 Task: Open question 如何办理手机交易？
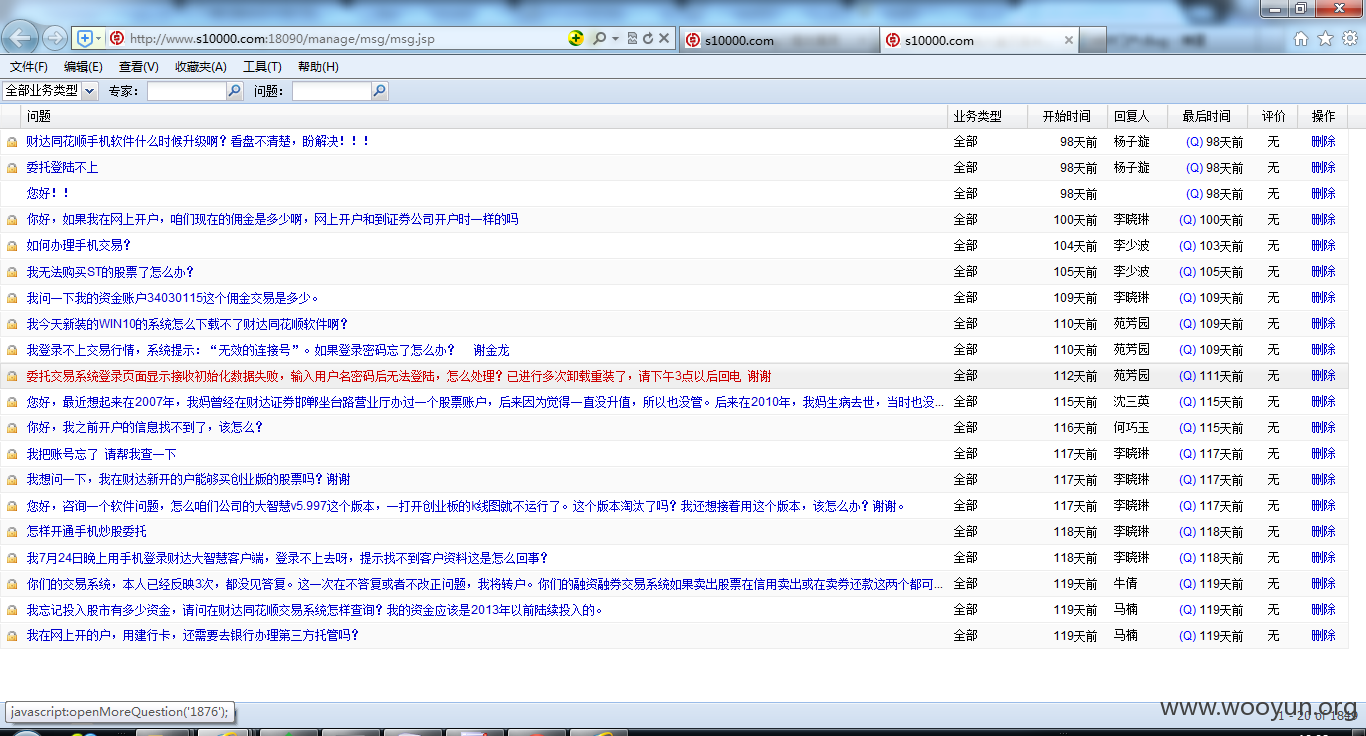point(78,246)
